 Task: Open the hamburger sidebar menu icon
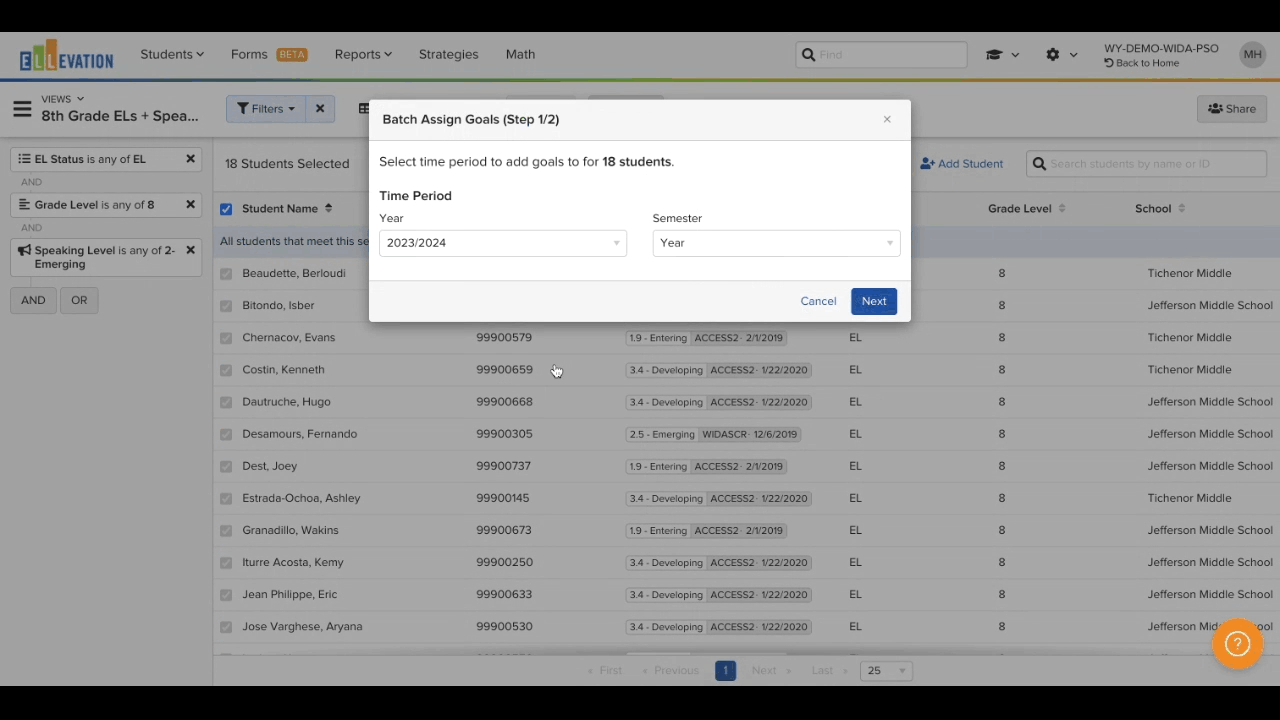[22, 108]
